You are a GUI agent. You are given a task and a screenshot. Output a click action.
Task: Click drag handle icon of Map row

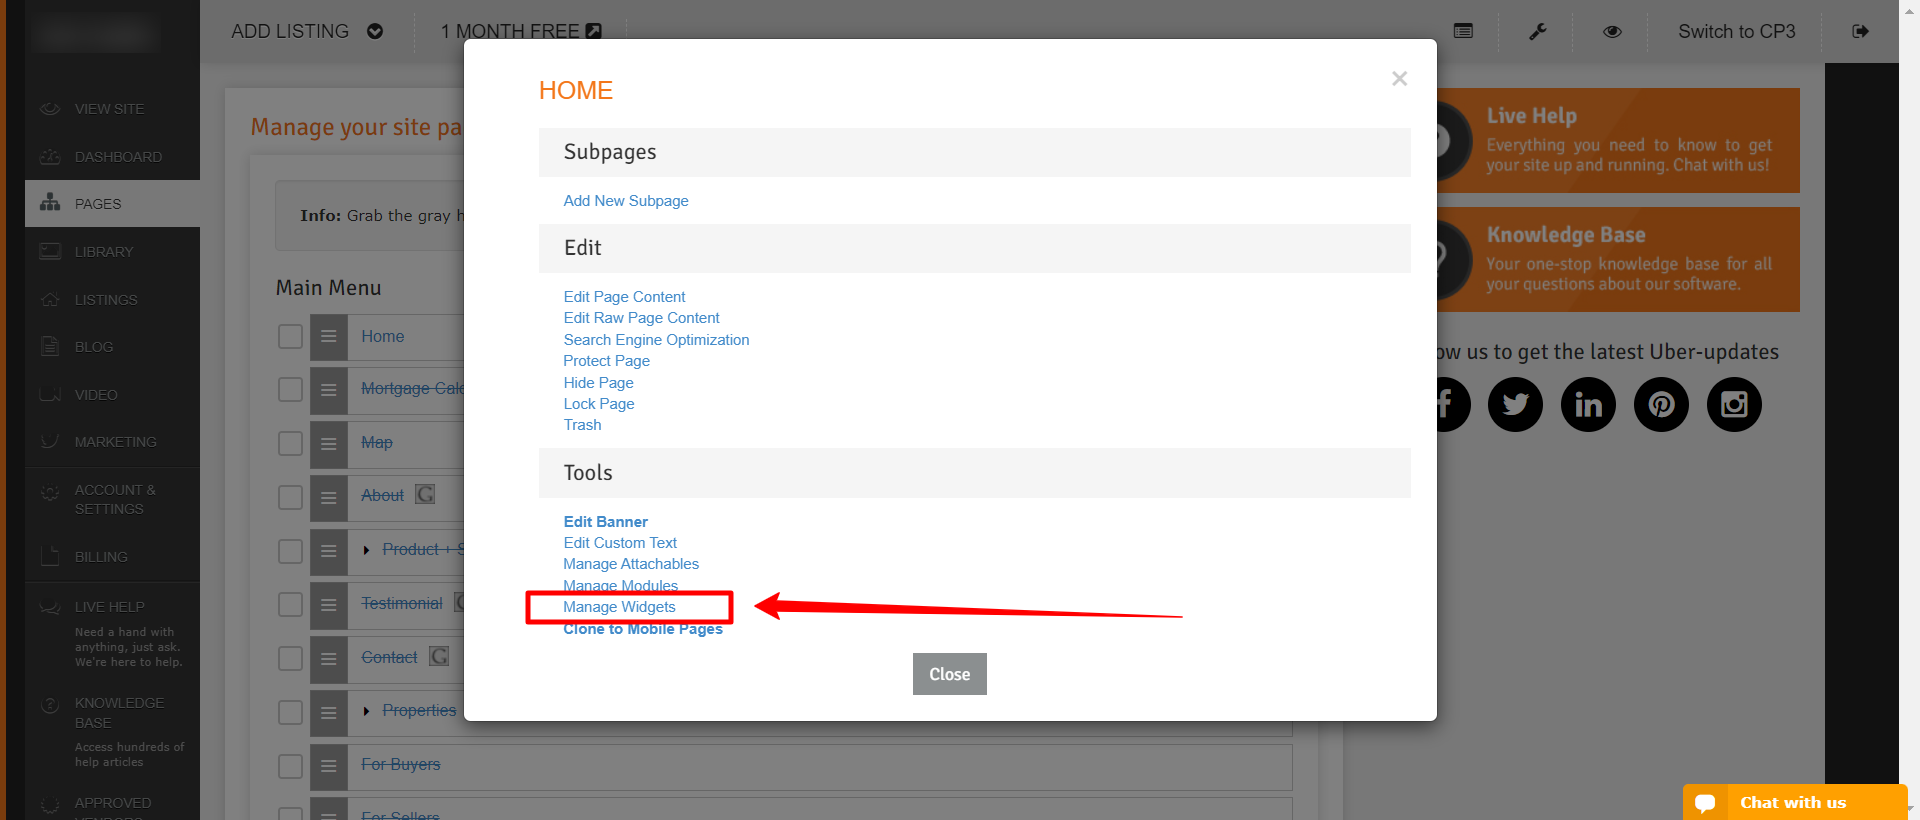(328, 443)
